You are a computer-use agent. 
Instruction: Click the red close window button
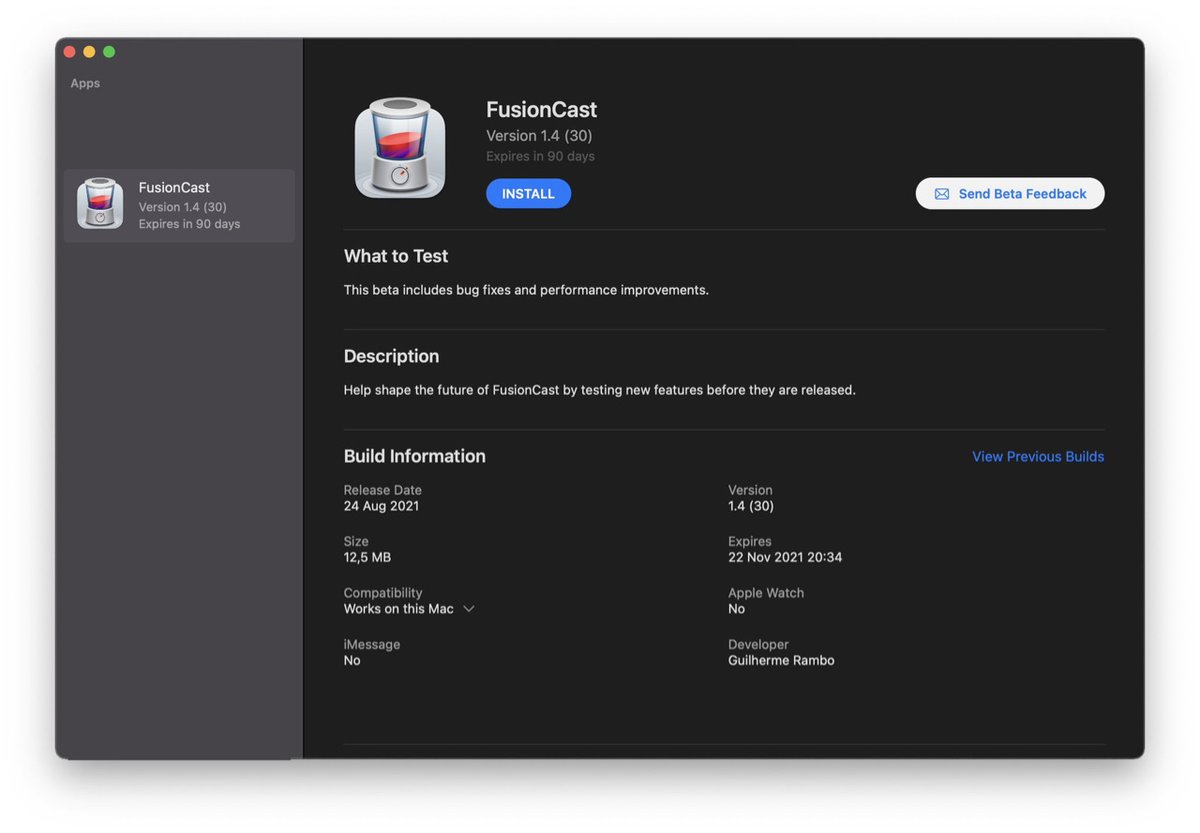70,52
